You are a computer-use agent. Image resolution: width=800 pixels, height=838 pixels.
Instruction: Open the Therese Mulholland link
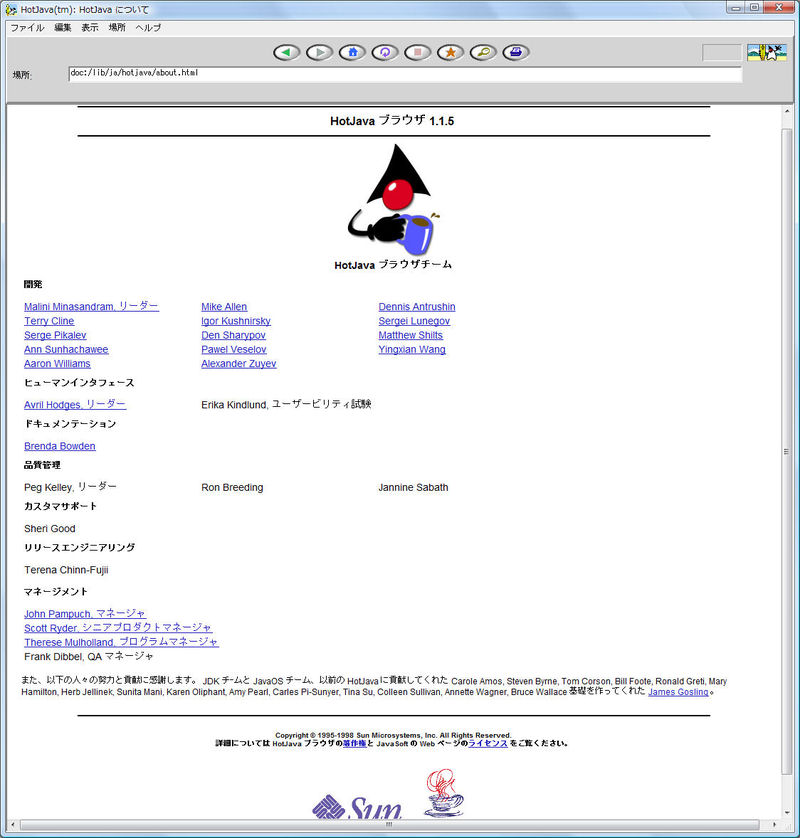tap(121, 642)
